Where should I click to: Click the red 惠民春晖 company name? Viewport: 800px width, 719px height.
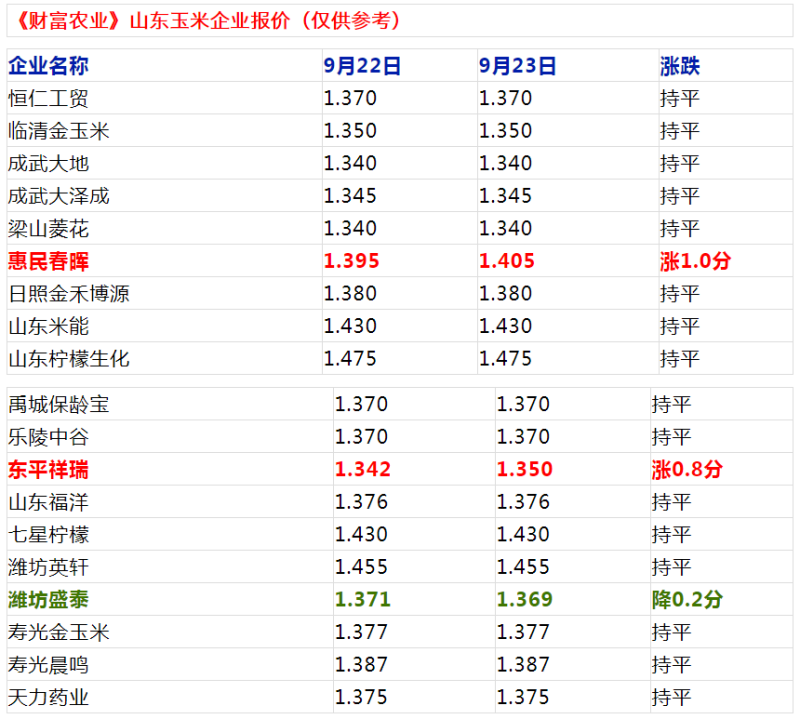tap(48, 261)
